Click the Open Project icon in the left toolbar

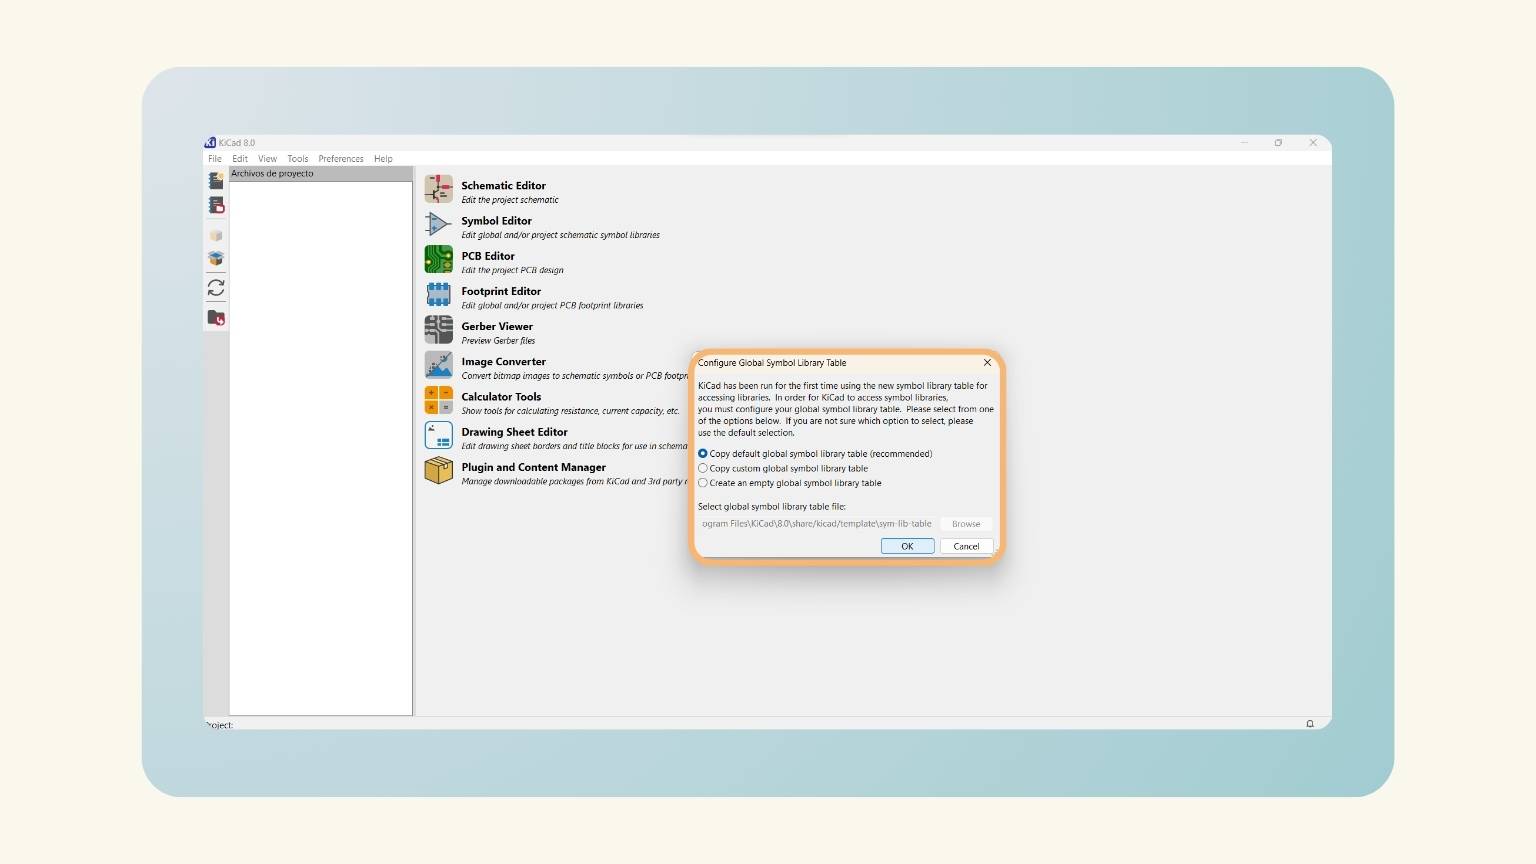point(216,205)
